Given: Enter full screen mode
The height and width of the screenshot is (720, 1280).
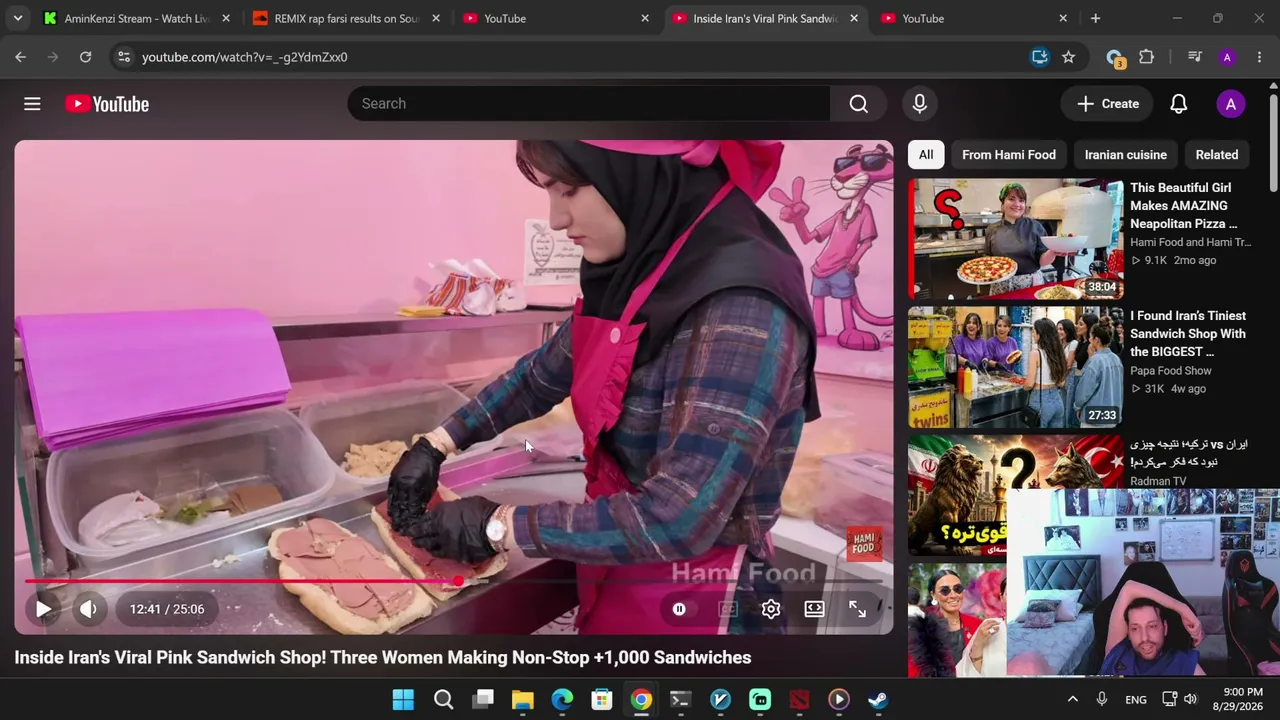Looking at the screenshot, I should 857,609.
